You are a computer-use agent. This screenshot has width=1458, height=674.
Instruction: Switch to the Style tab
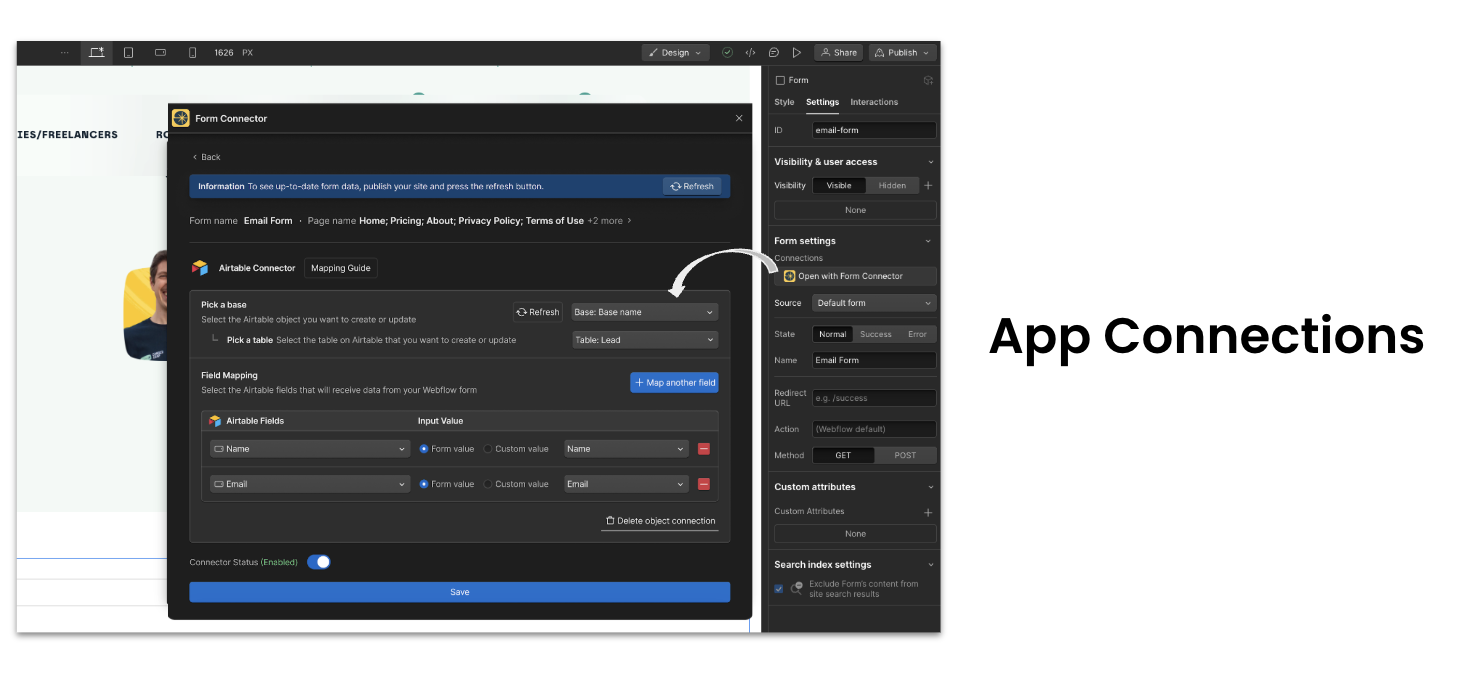[x=784, y=102]
